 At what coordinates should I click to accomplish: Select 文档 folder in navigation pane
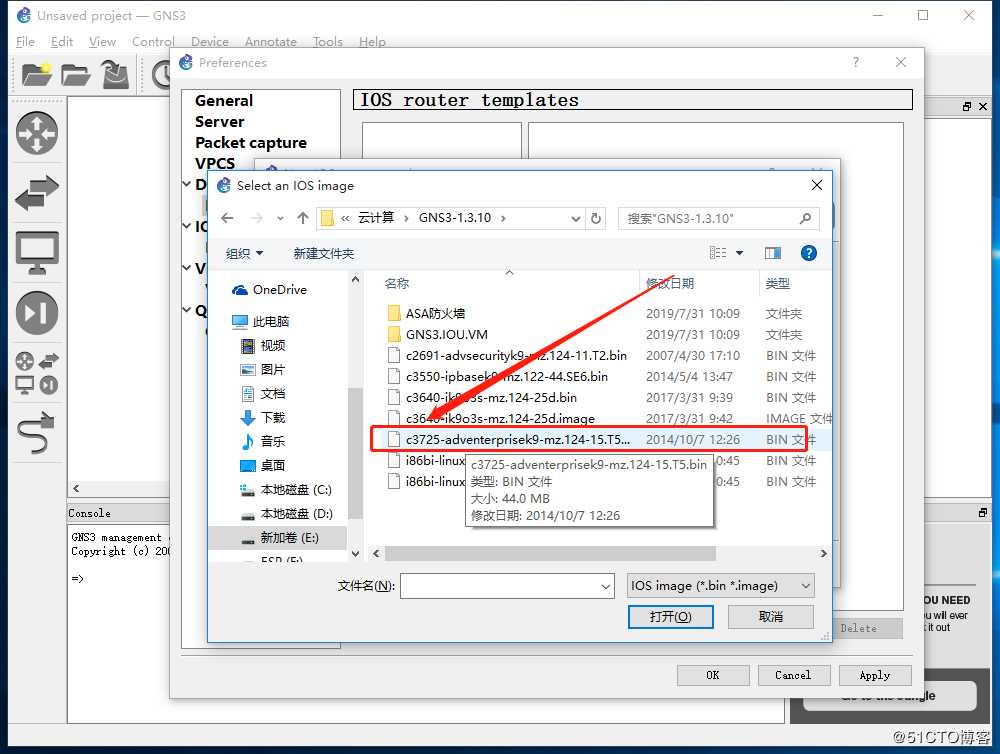pyautogui.click(x=263, y=394)
